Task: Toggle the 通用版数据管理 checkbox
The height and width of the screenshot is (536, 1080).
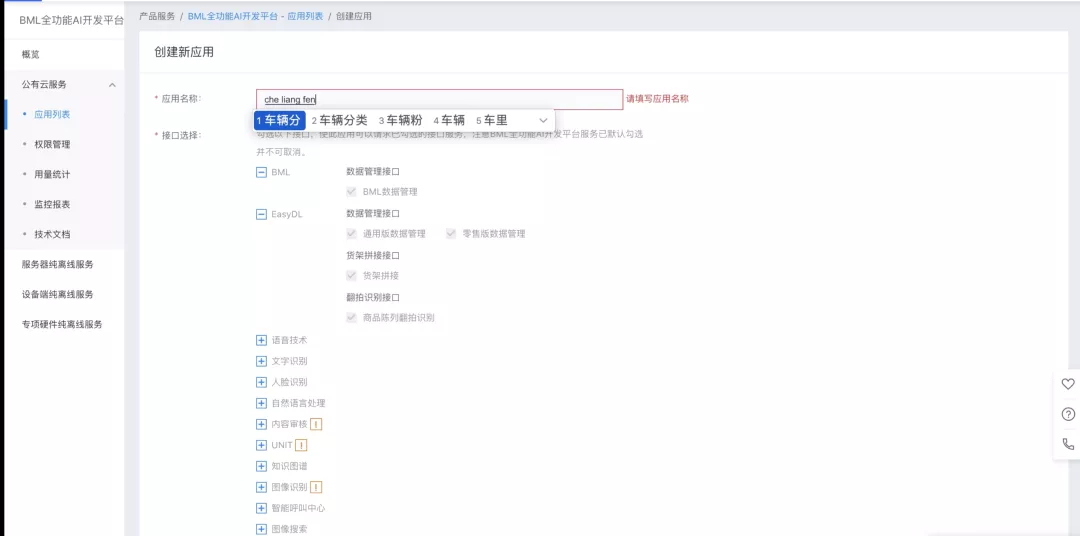Action: pos(351,234)
